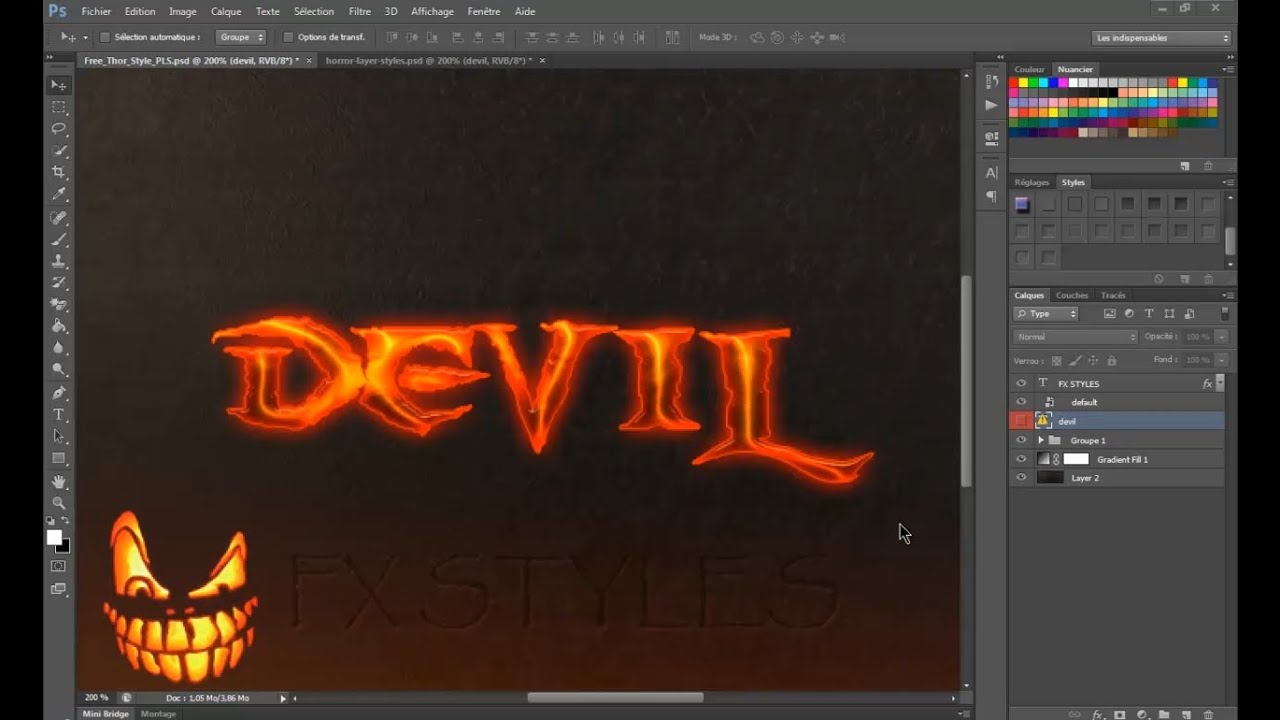Select the Horizontal Type tool
Screen dimensions: 1280x720
pos(59,415)
